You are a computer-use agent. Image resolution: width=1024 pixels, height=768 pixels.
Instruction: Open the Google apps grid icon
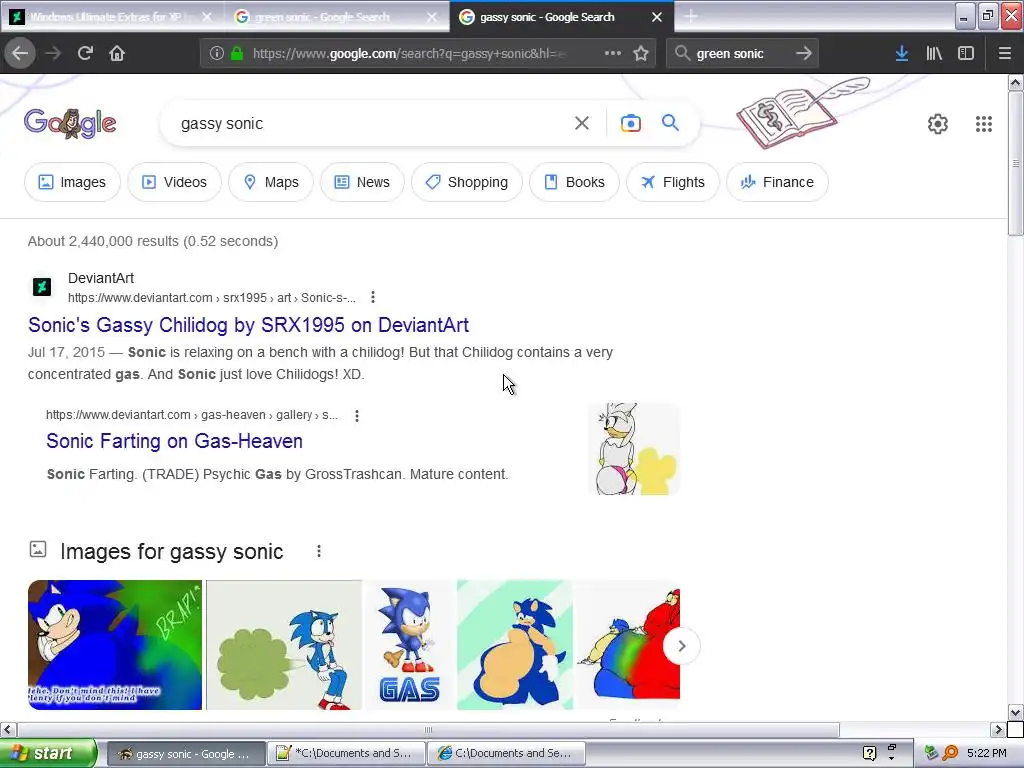tap(984, 123)
